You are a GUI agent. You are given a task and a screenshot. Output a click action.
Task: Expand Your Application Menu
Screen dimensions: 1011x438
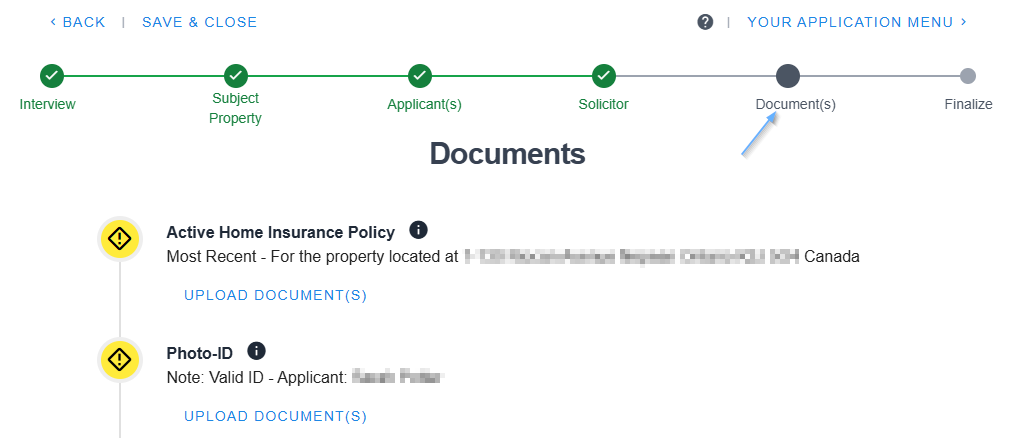[857, 22]
